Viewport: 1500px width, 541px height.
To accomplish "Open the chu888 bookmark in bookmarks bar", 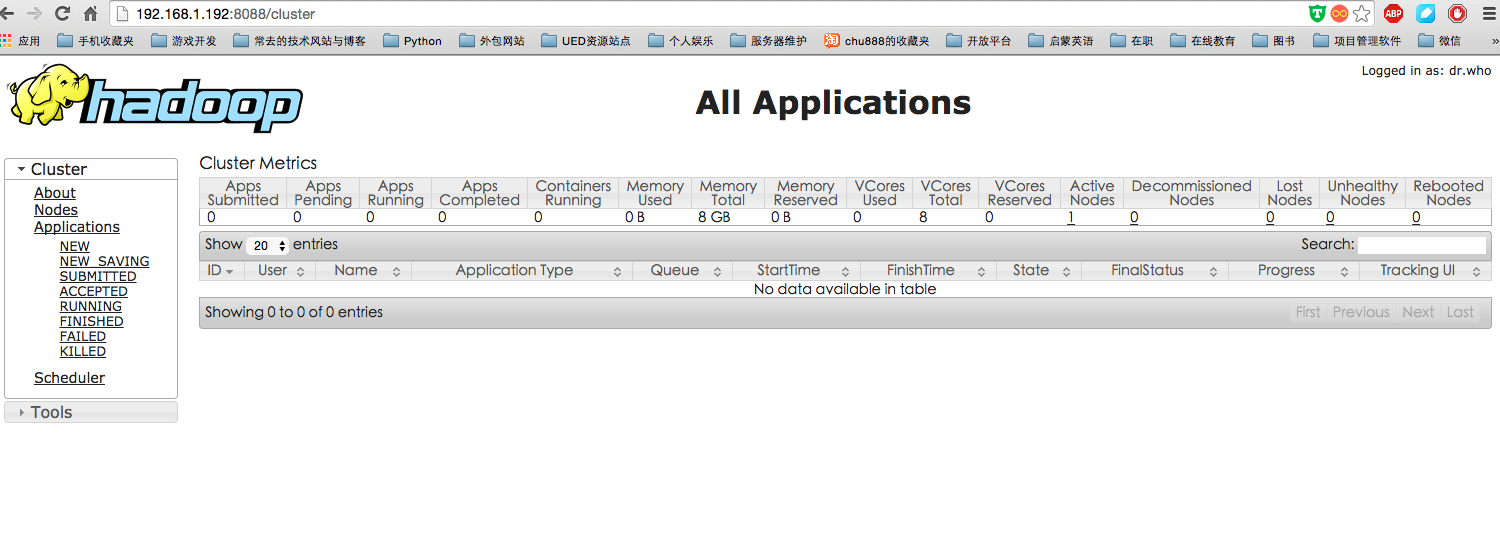I will (x=877, y=41).
